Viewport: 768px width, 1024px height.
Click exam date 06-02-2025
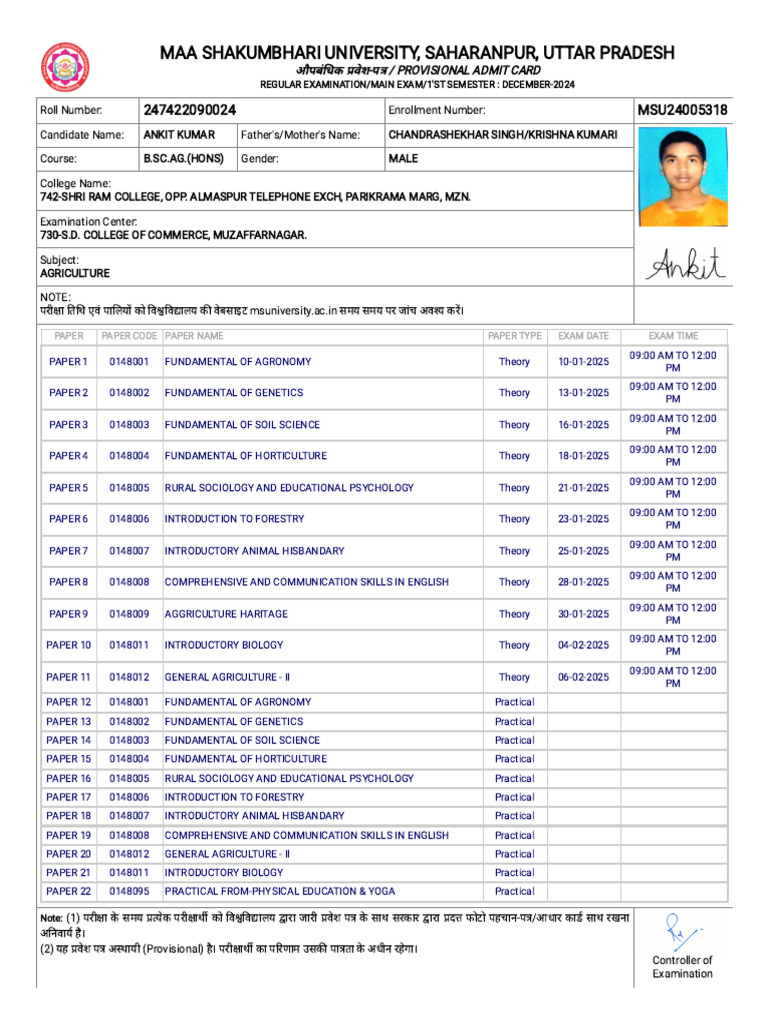point(583,678)
